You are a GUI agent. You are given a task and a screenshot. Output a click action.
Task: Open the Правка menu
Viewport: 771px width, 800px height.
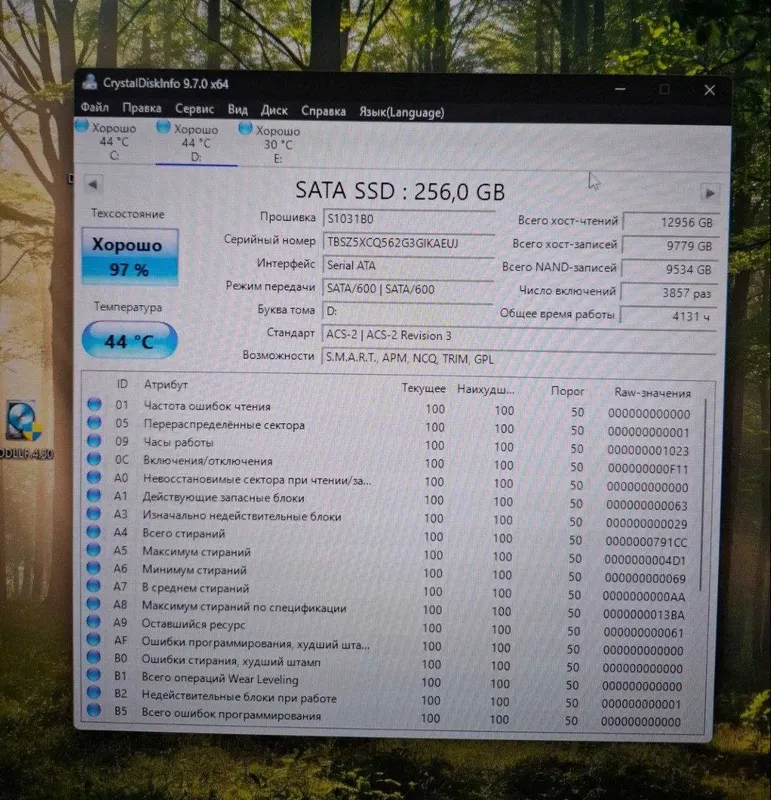coord(142,108)
